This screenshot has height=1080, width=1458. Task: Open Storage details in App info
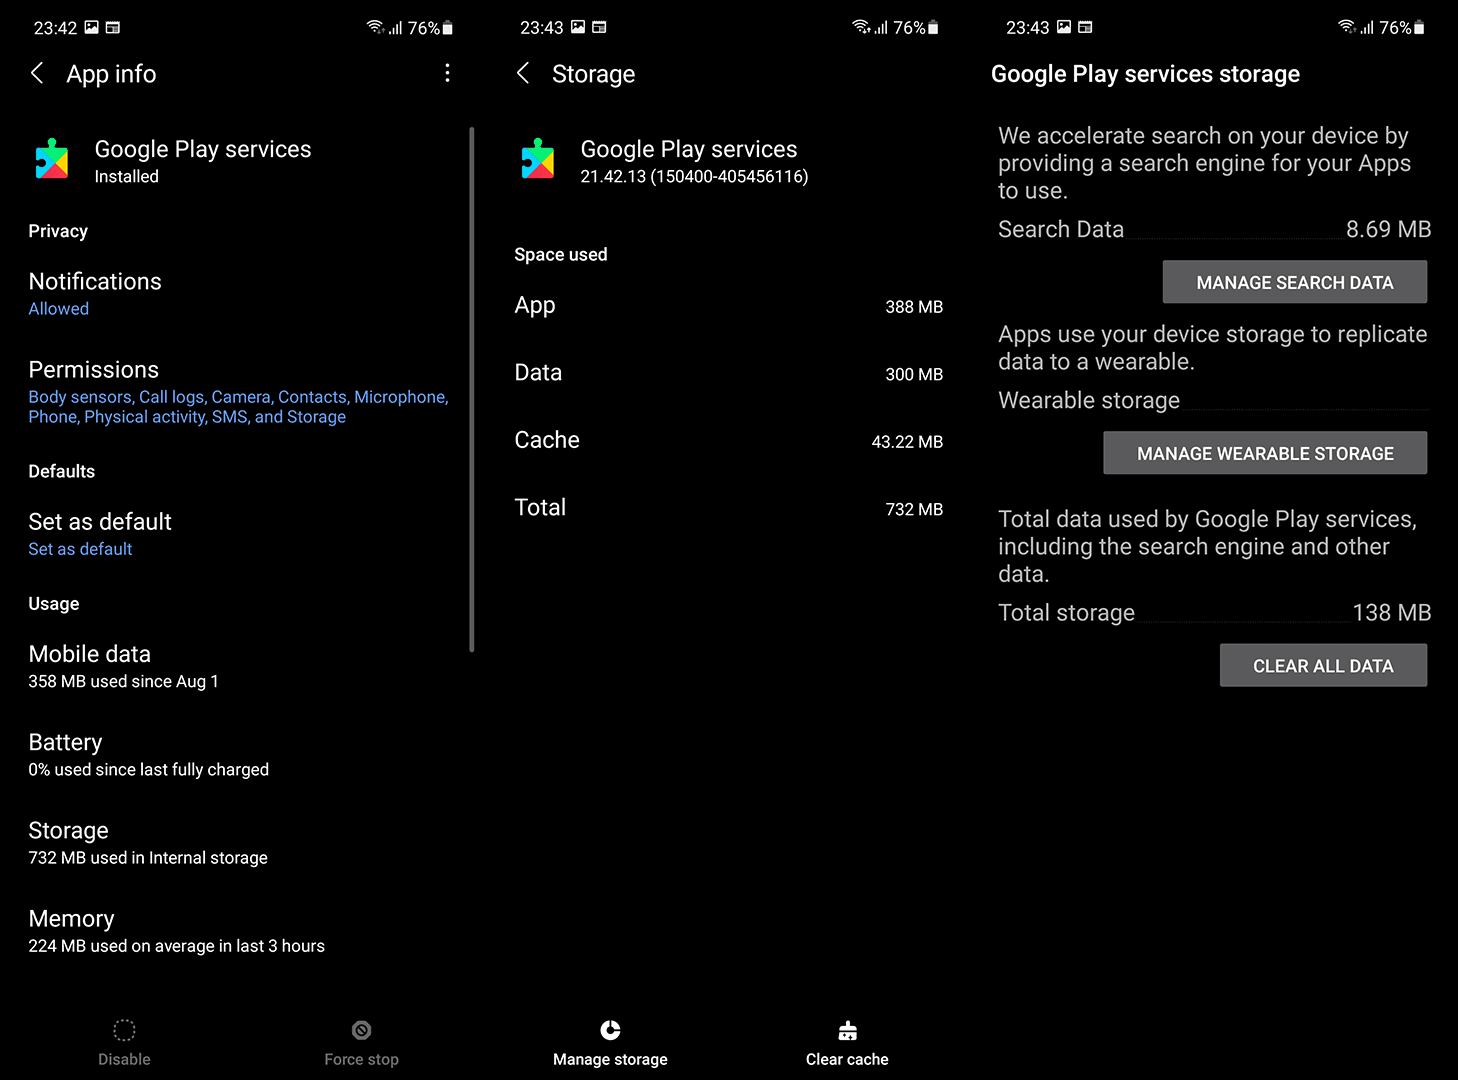(238, 843)
